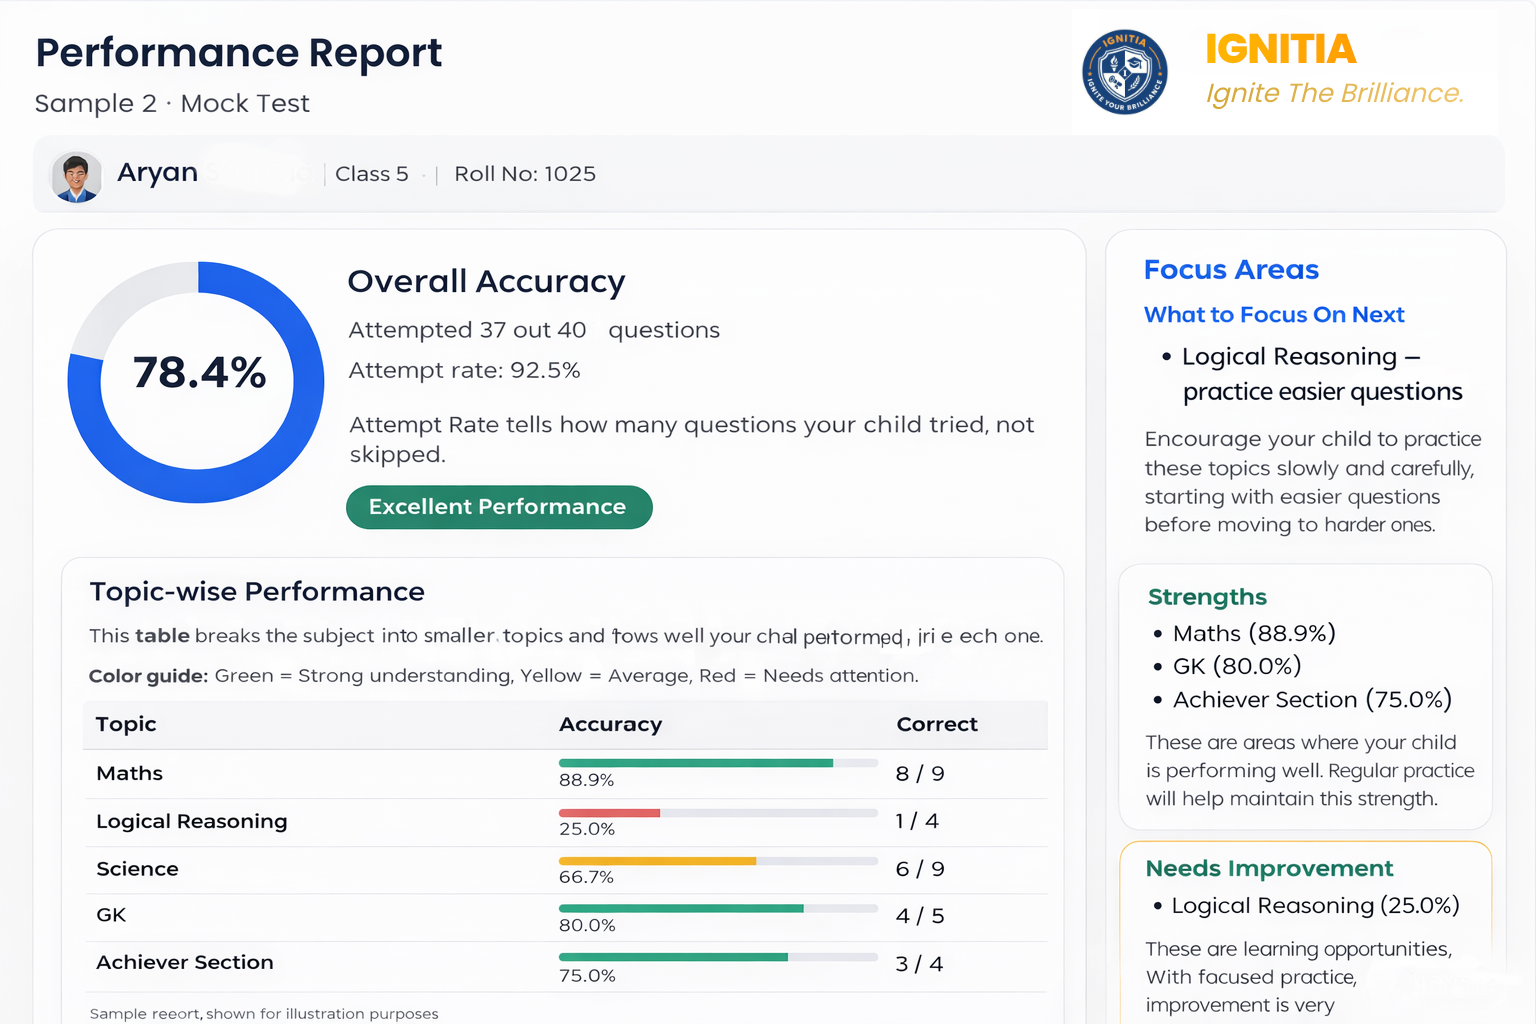Click the Excellent Performance badge
1536x1024 pixels.
pos(499,507)
